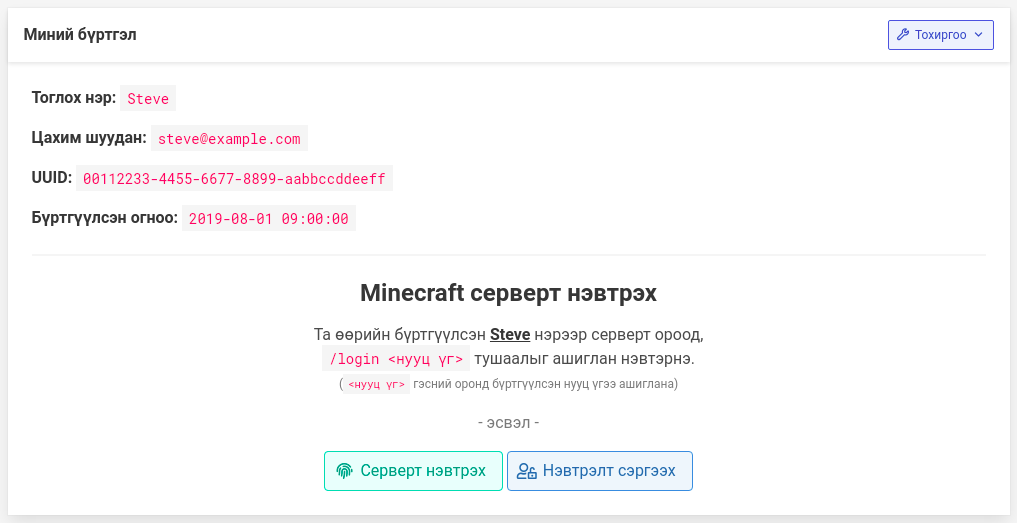Expand the chevron arrow beside Тохиргоо
The width and height of the screenshot is (1017, 523).
[x=979, y=35]
